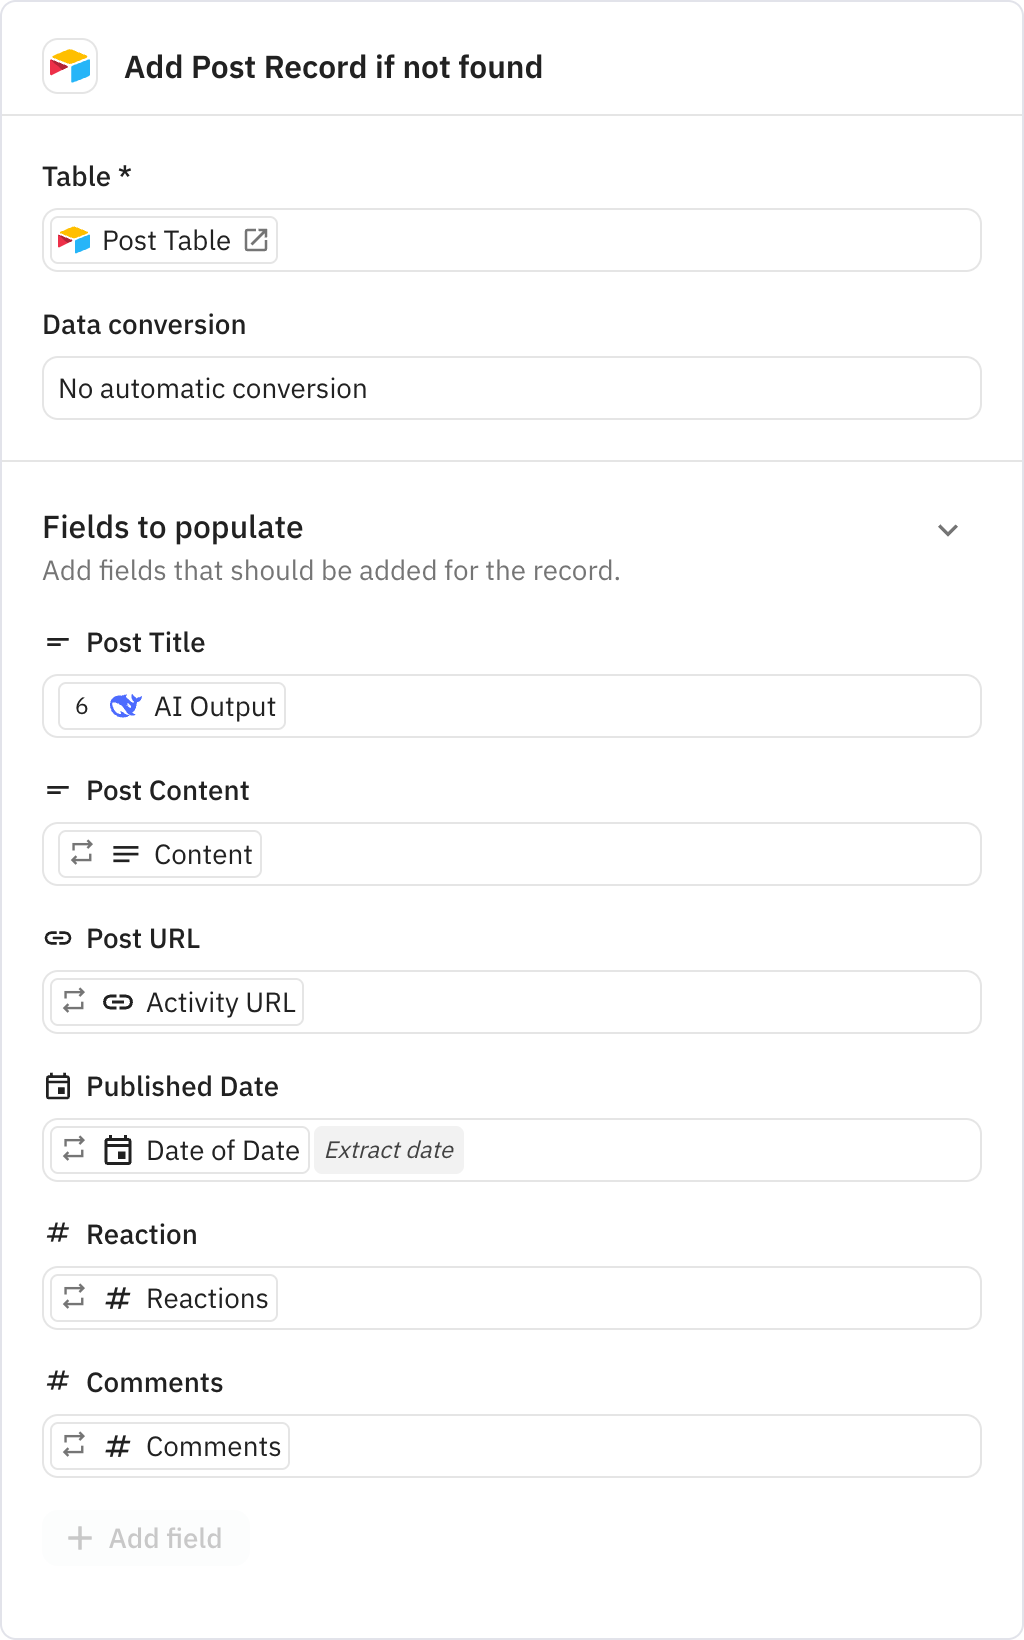Select the Post Table chip
This screenshot has height=1640, width=1024.
[x=165, y=240]
